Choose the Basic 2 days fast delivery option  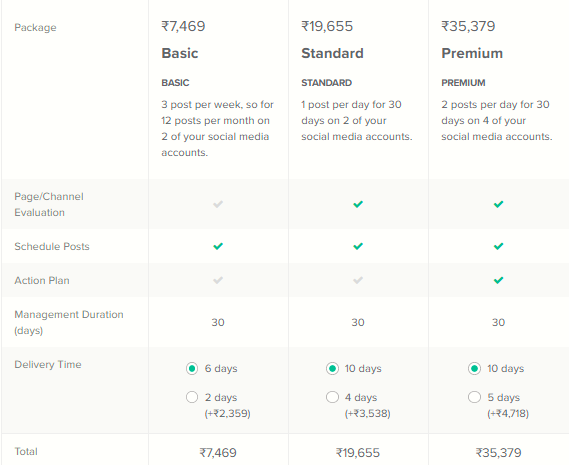[192, 397]
